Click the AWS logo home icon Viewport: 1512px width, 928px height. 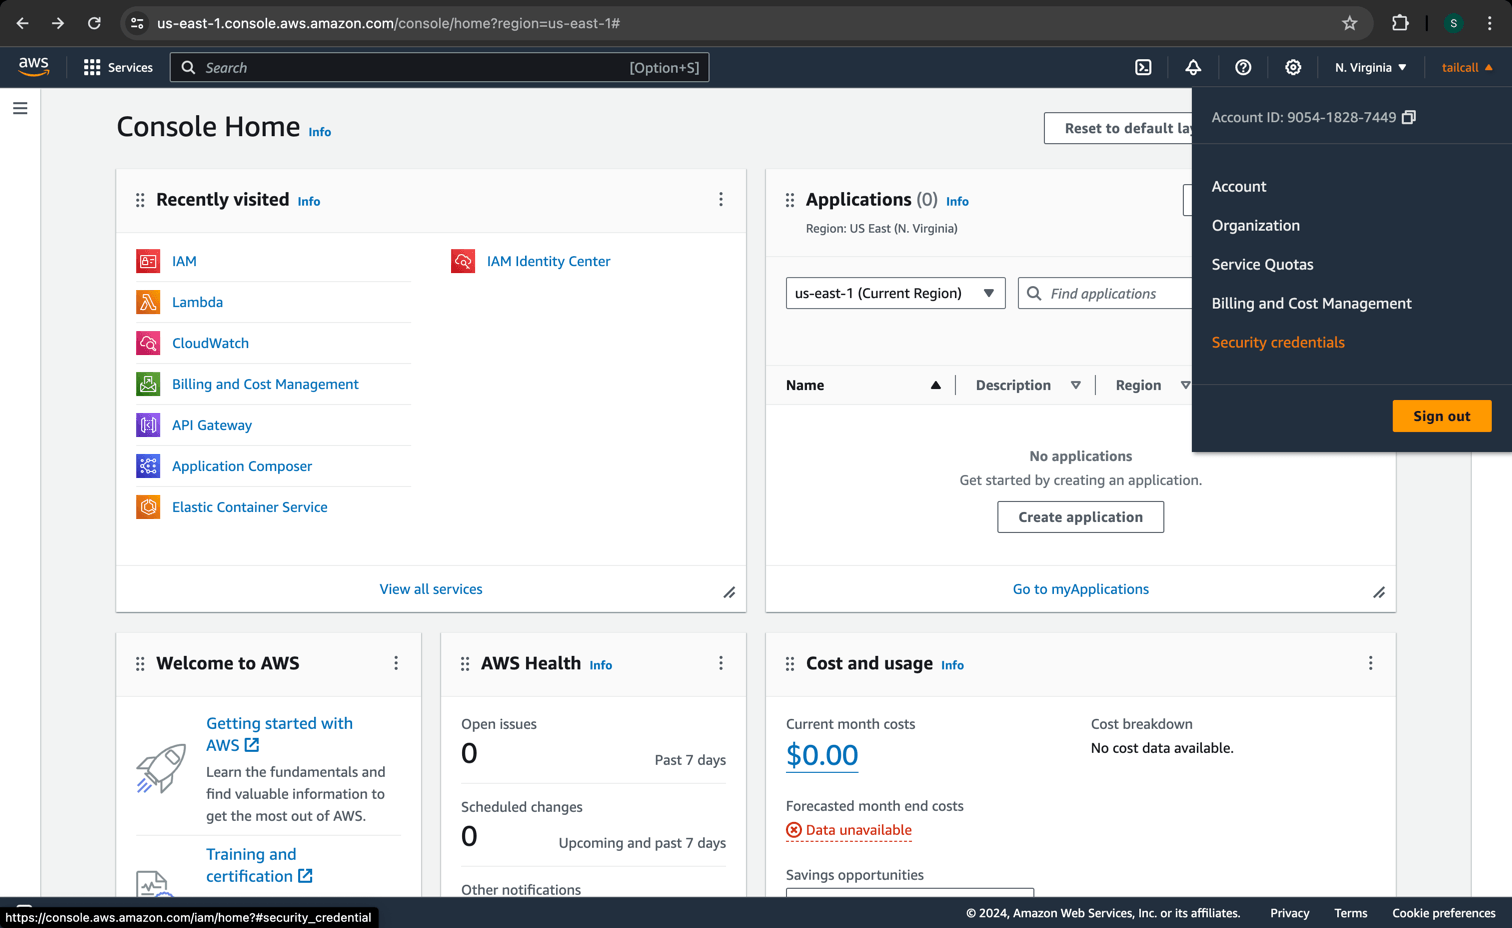[34, 66]
